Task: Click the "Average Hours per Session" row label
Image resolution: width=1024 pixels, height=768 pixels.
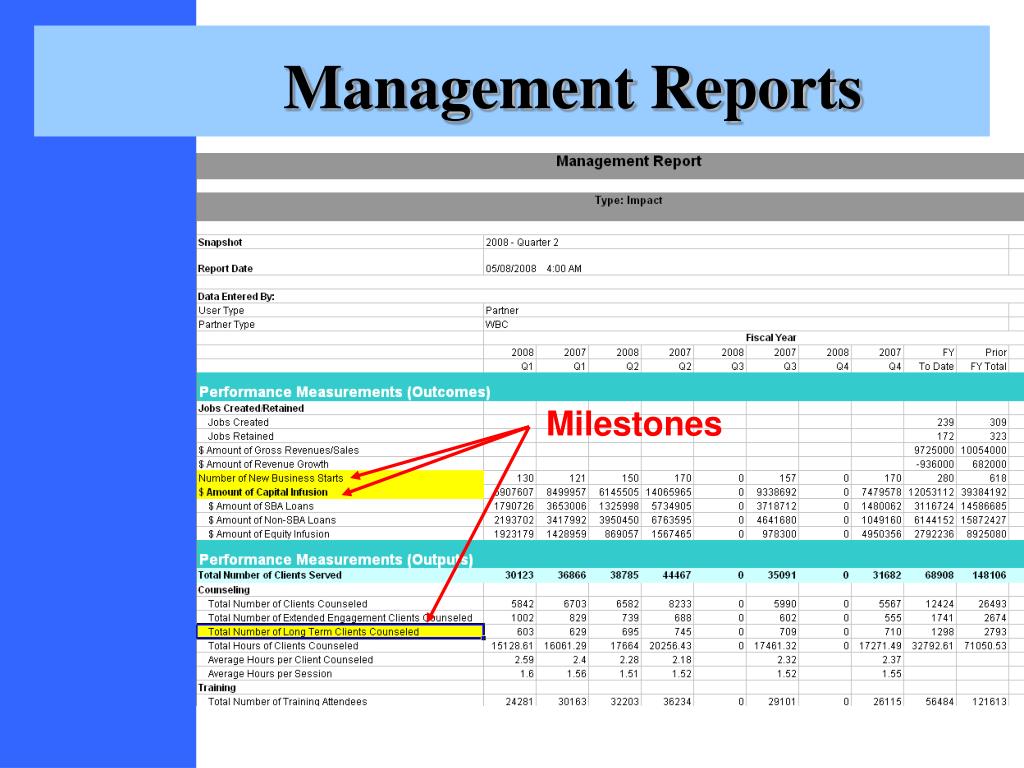Action: tap(270, 674)
